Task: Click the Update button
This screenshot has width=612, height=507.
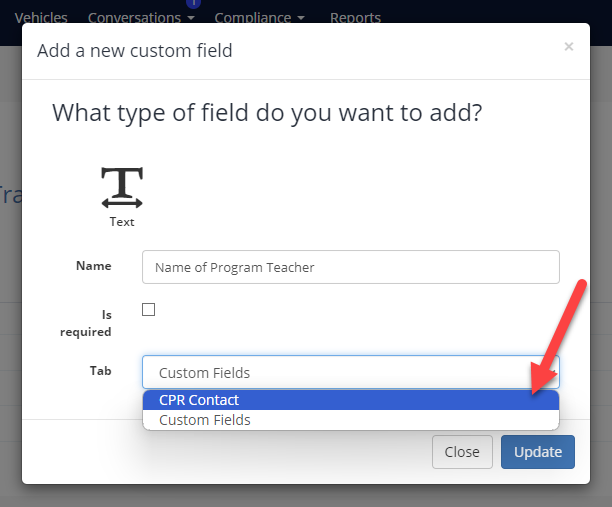Action: point(537,452)
